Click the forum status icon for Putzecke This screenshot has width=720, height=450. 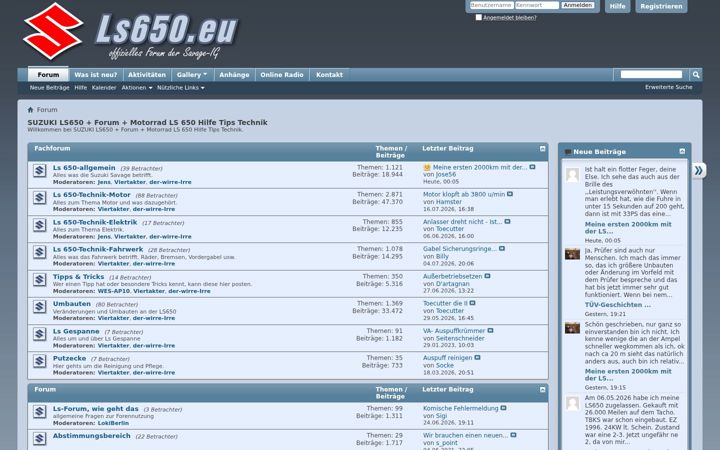click(39, 361)
